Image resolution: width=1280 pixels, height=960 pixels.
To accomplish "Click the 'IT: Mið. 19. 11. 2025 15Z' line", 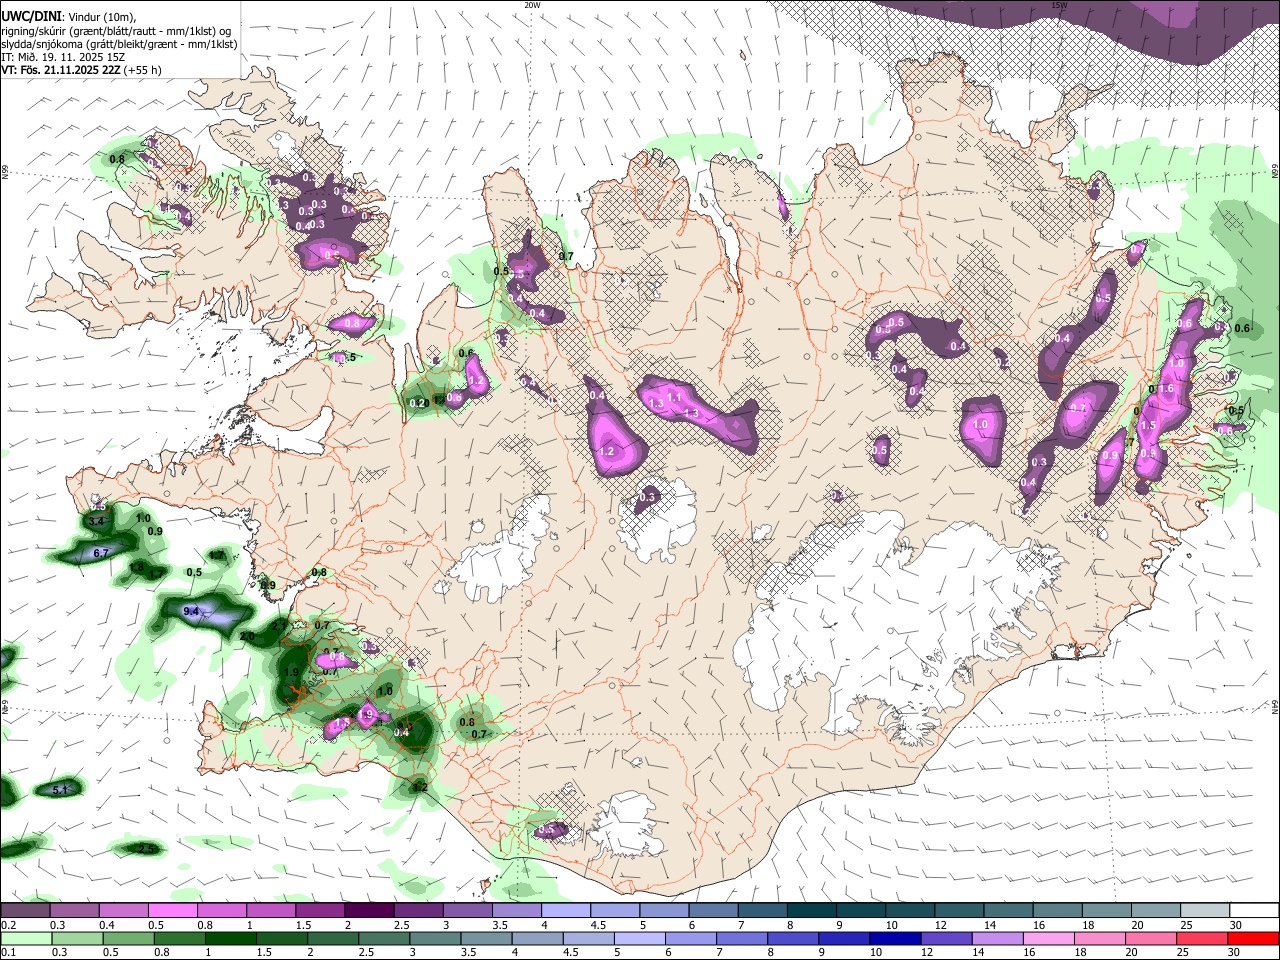I will [x=62, y=57].
